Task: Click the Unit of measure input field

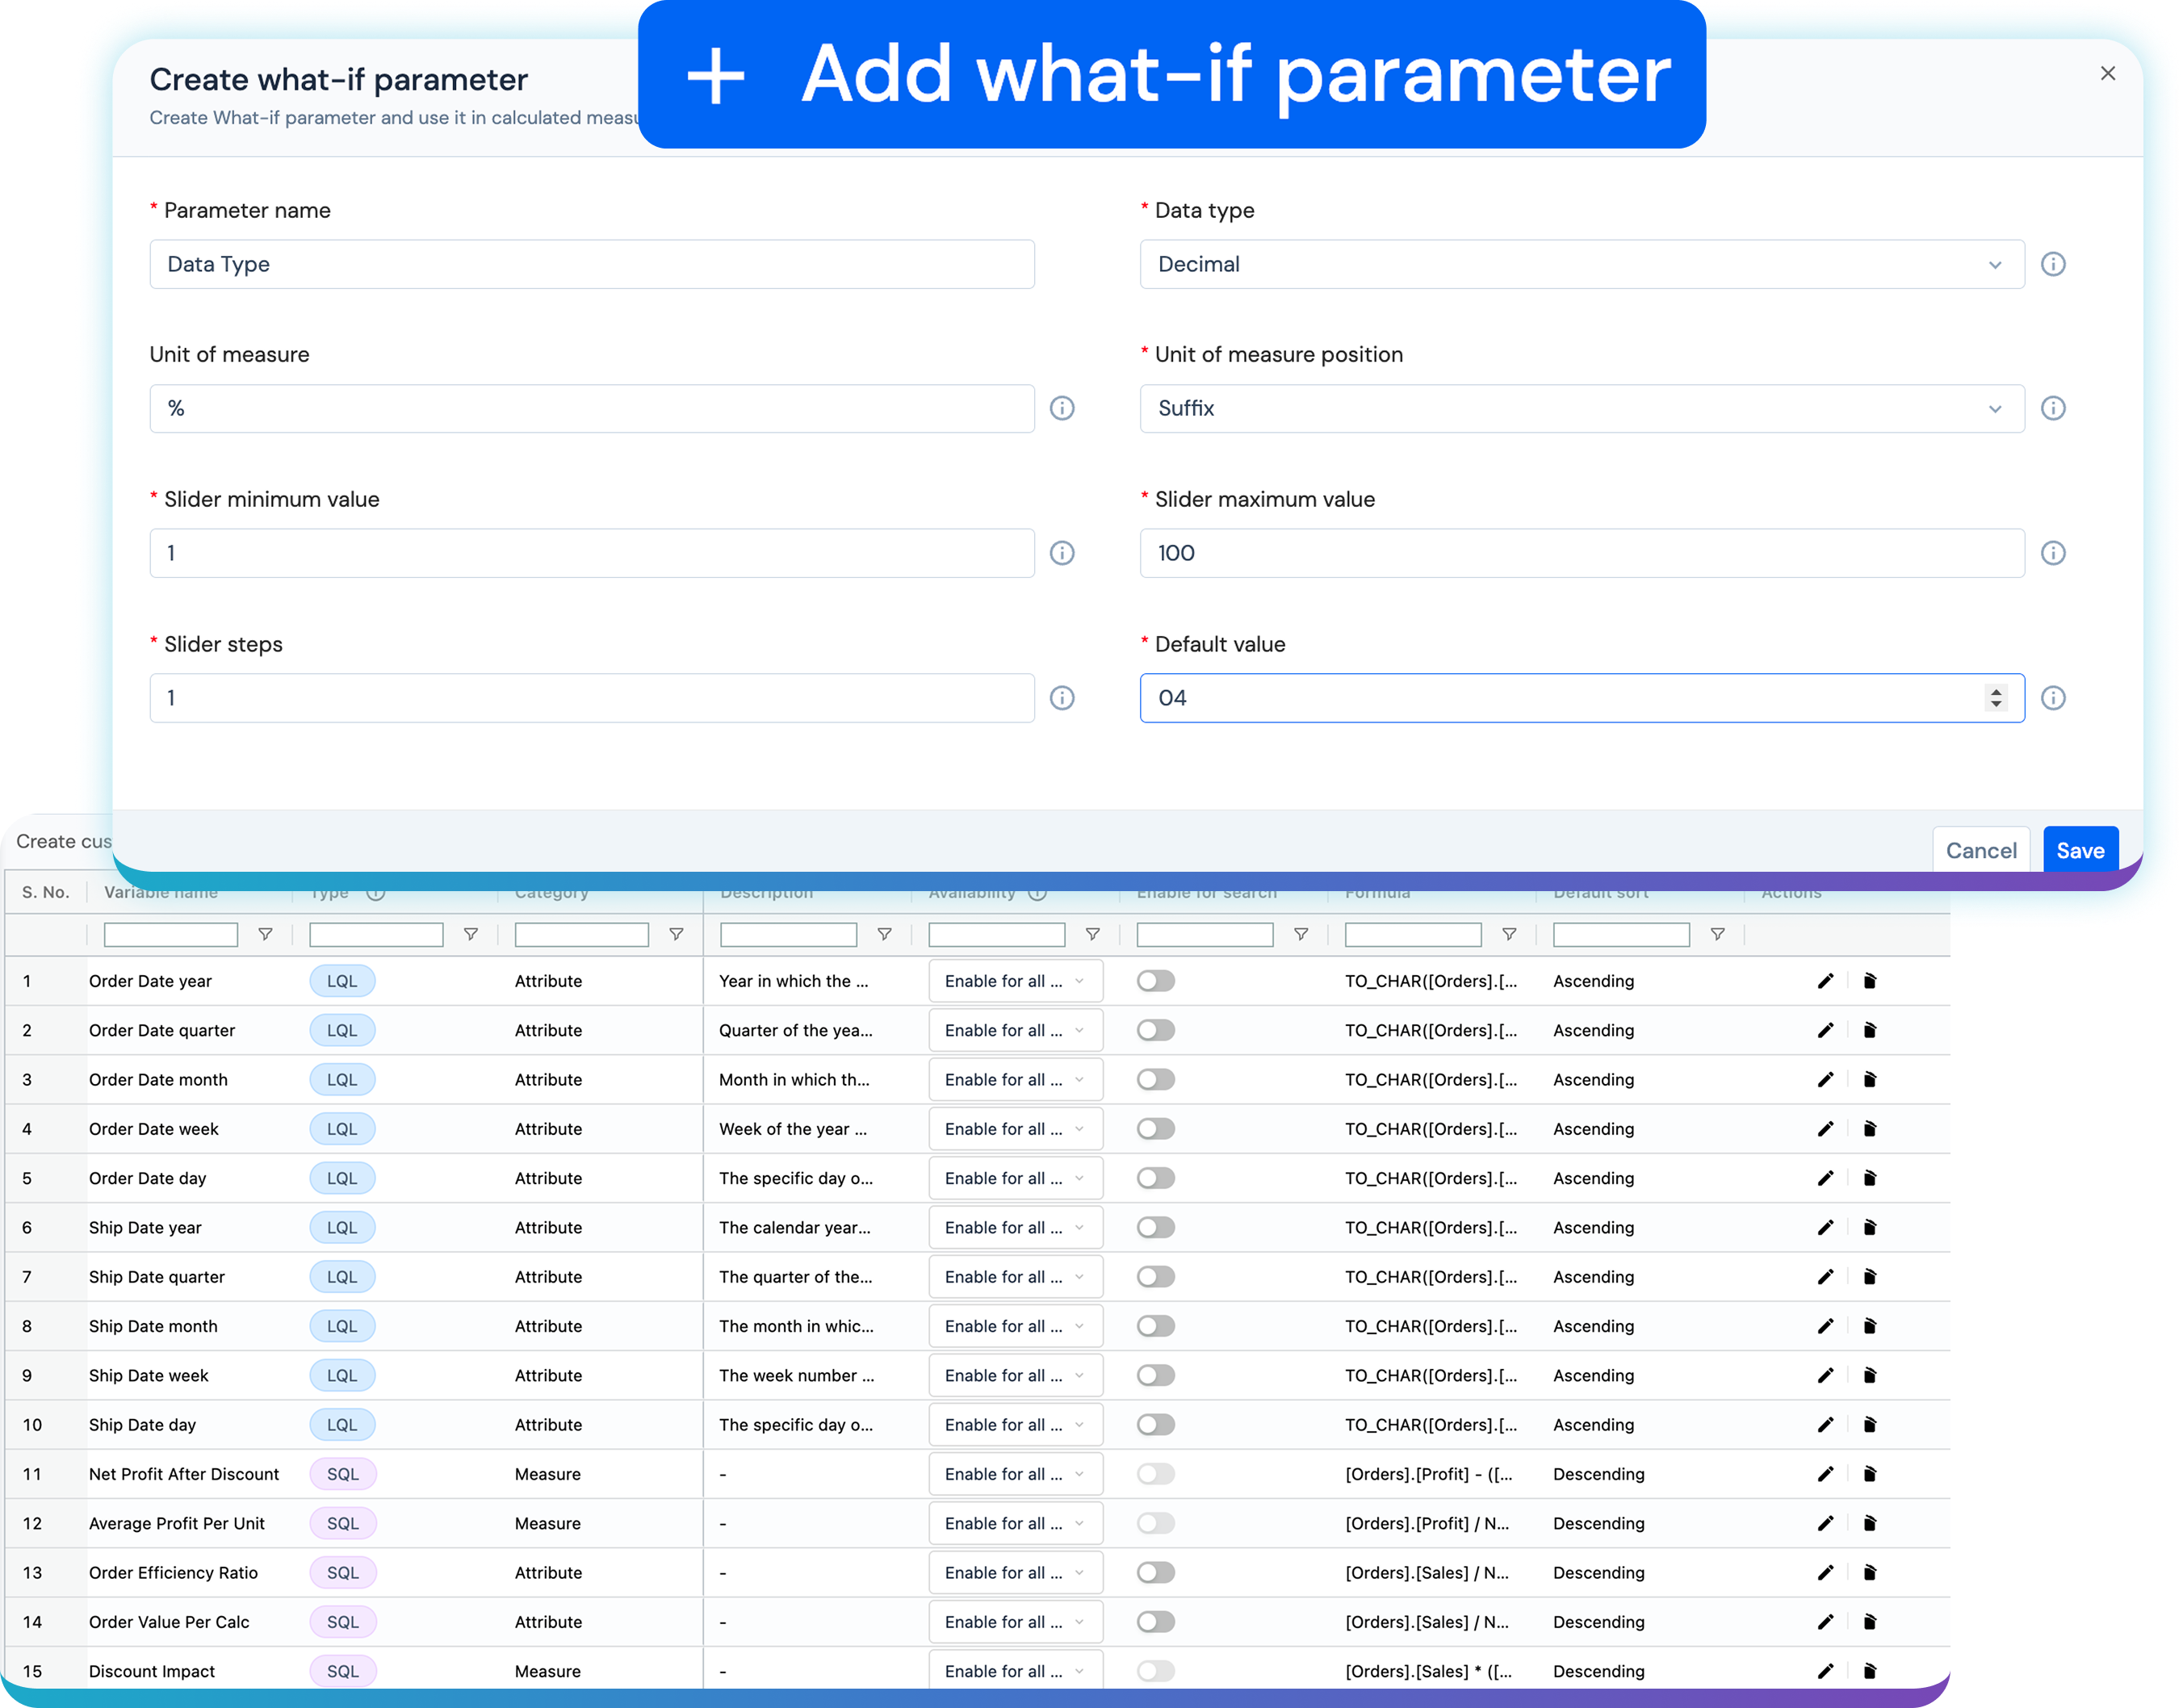Action: coord(592,408)
